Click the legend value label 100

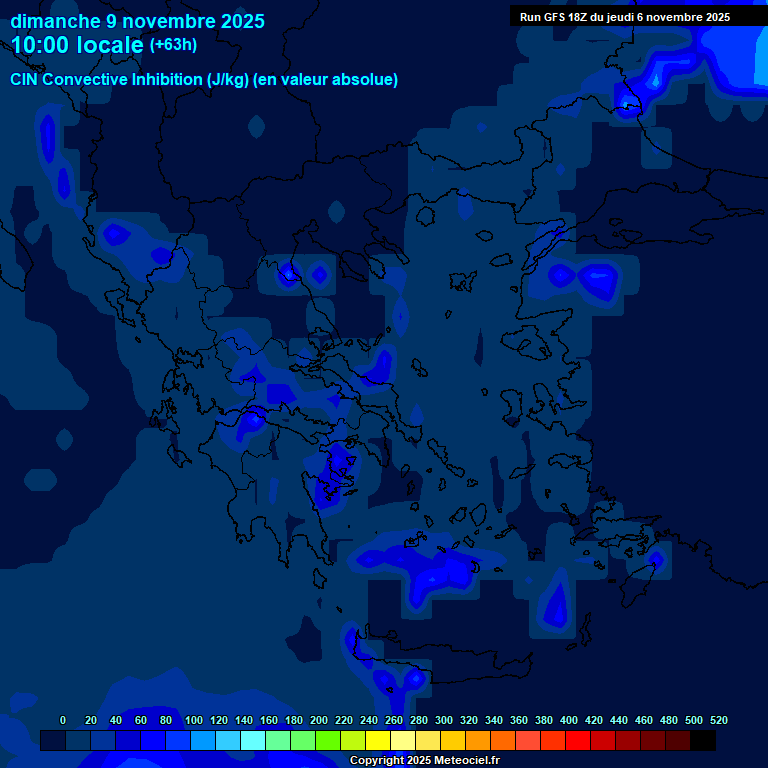tap(194, 720)
